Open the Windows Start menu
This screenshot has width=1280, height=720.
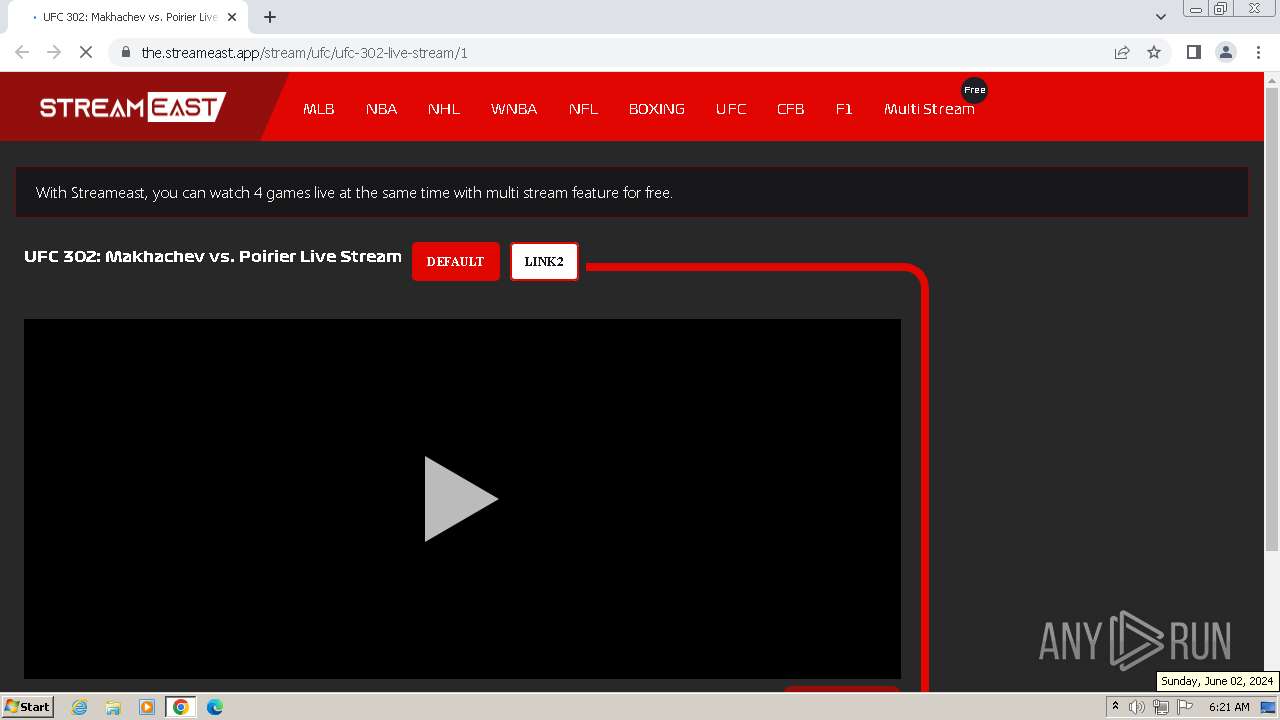[27, 706]
